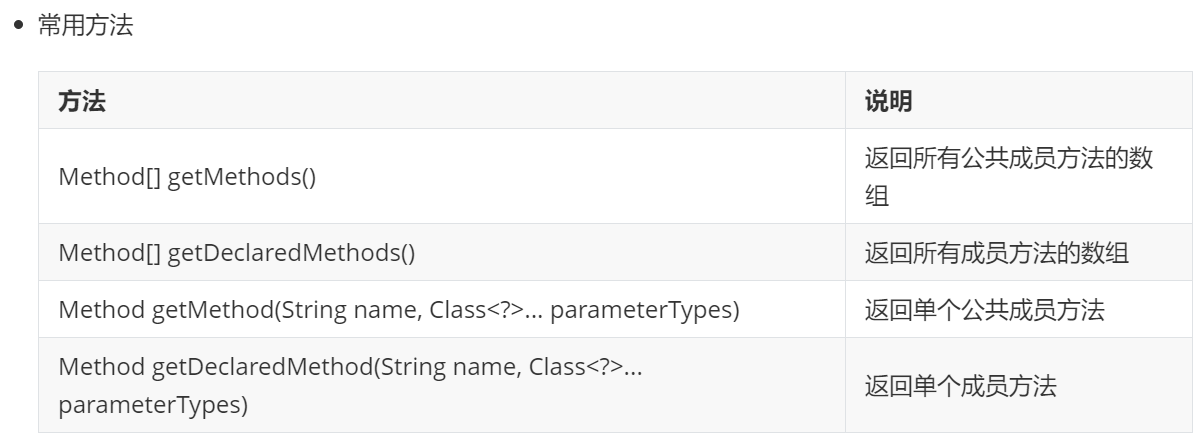Image resolution: width=1200 pixels, height=441 pixels.
Task: Click the bullet point before 常用方法
Action: [17, 28]
